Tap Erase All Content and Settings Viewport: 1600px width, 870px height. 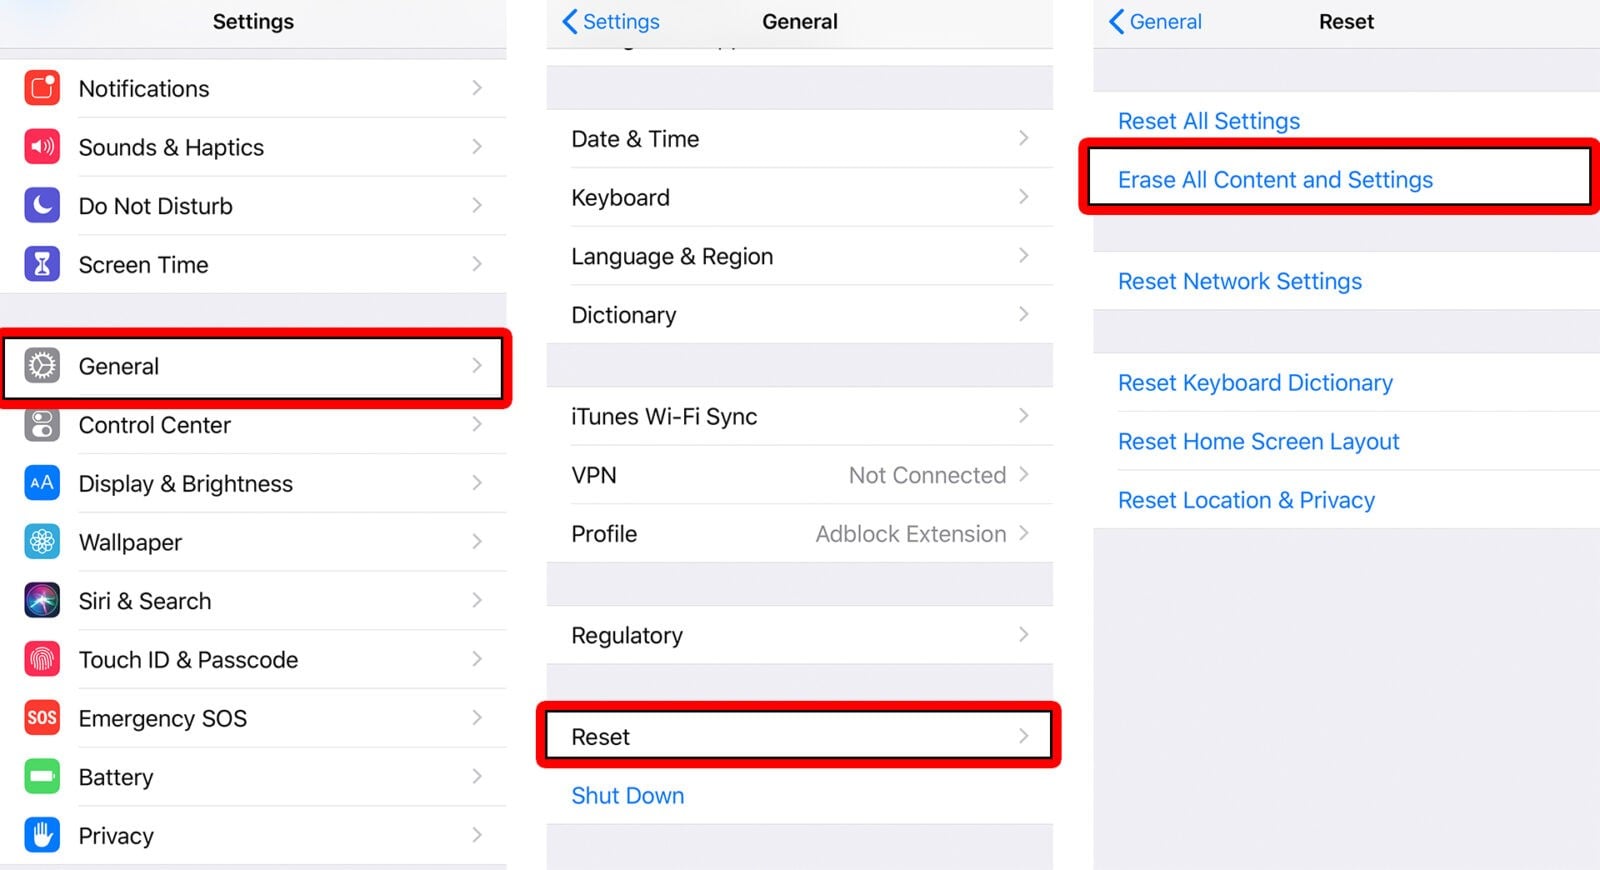pyautogui.click(x=1275, y=180)
